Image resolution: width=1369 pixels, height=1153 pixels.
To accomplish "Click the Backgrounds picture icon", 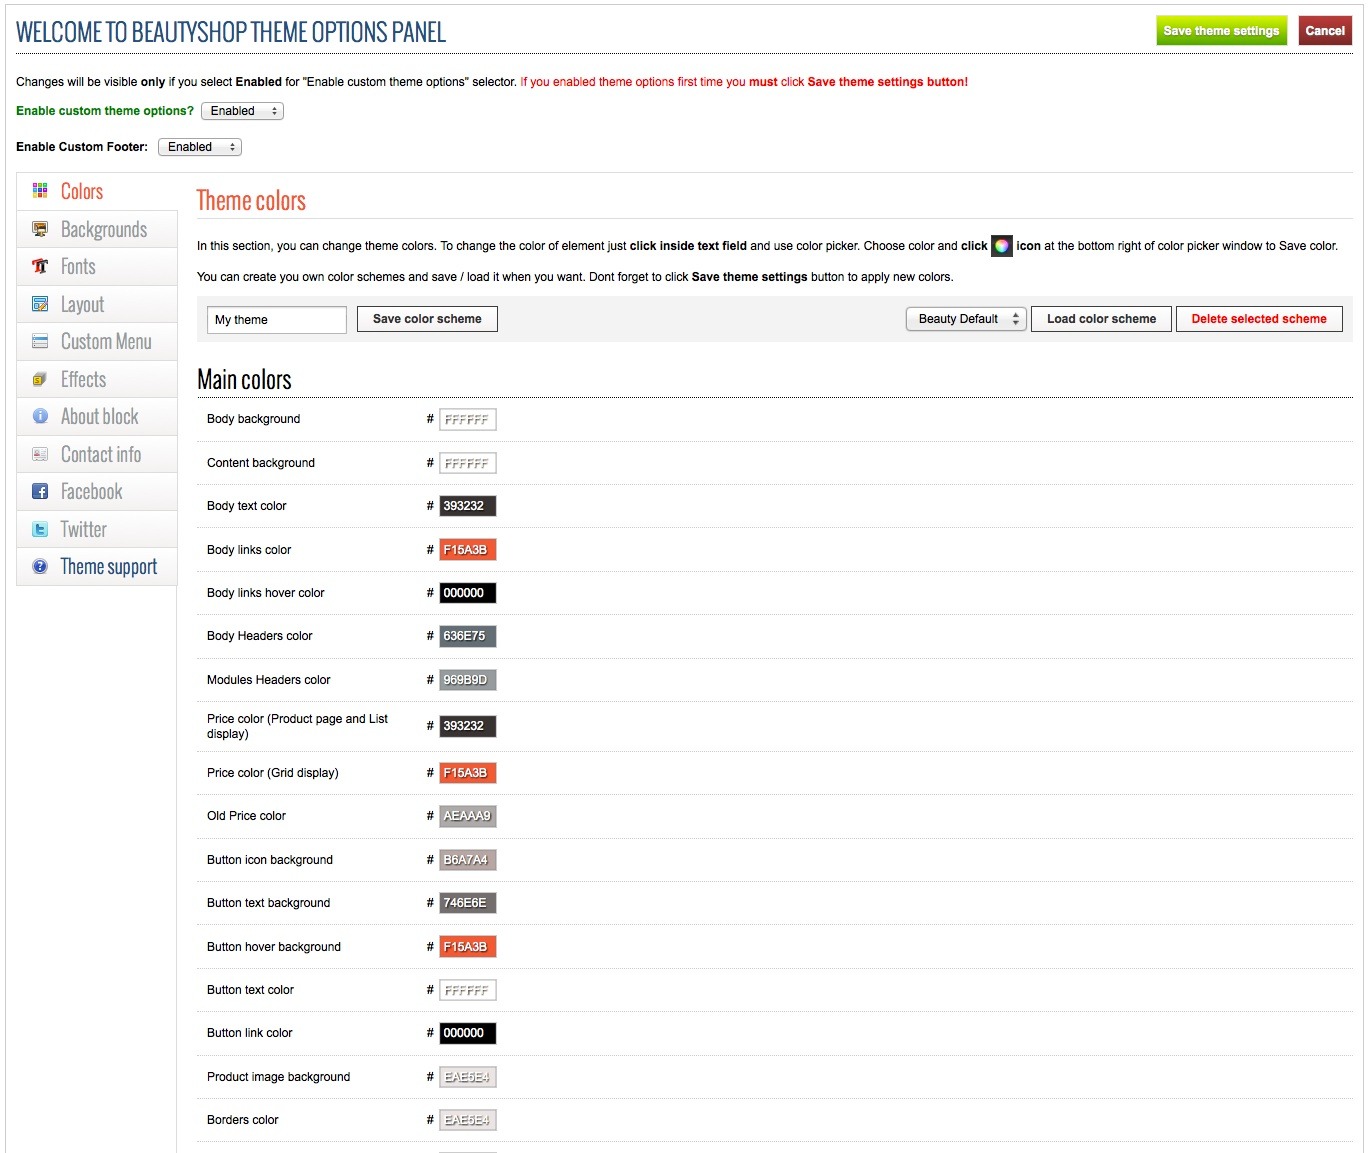I will click(x=40, y=229).
